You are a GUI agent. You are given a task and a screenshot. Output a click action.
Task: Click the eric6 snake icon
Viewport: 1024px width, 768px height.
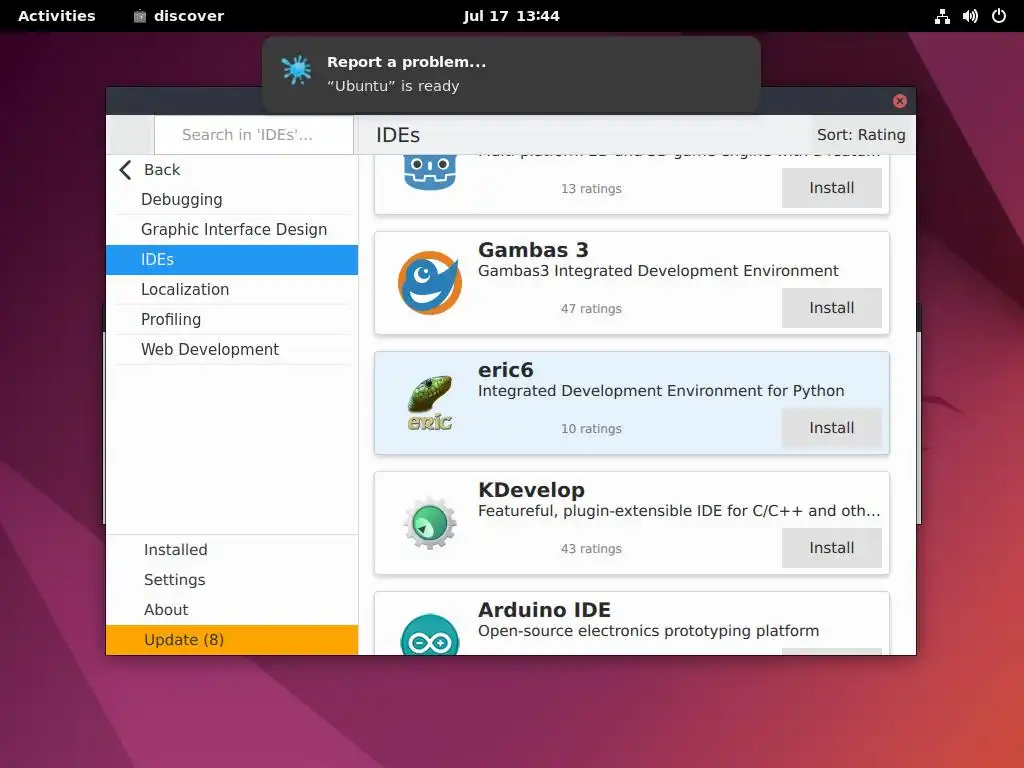click(x=430, y=402)
